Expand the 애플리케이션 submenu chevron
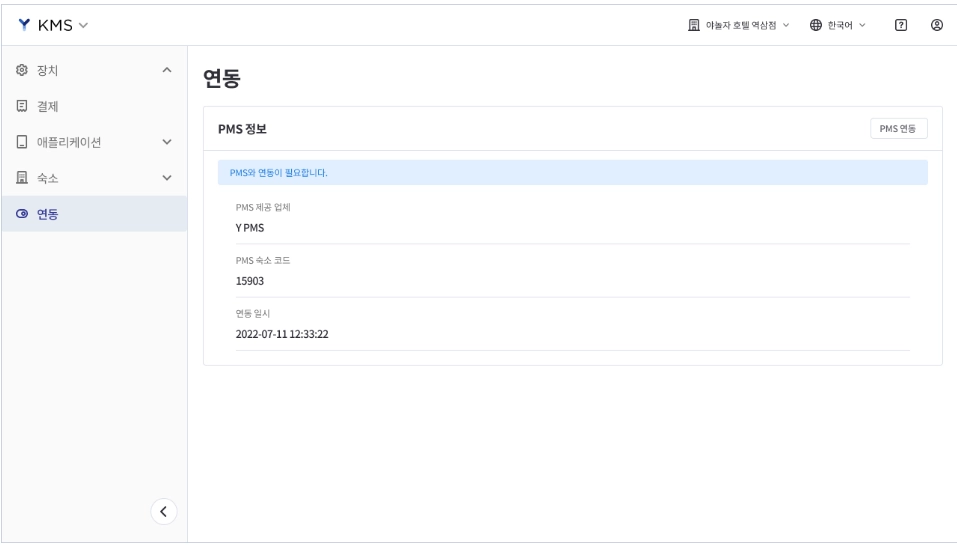957x547 pixels. (x=167, y=142)
